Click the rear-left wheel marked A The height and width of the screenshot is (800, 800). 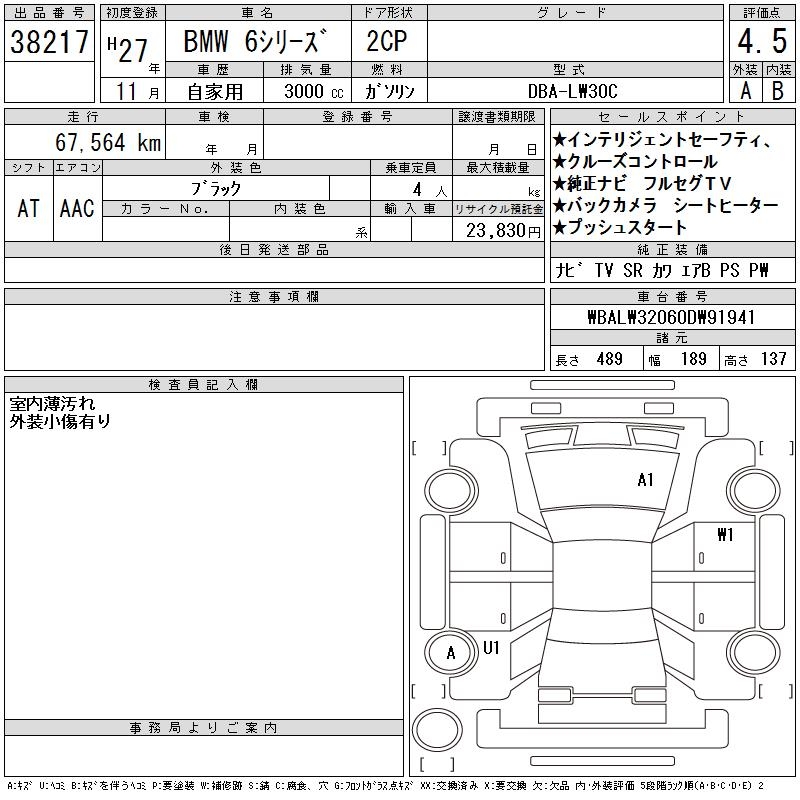[451, 653]
